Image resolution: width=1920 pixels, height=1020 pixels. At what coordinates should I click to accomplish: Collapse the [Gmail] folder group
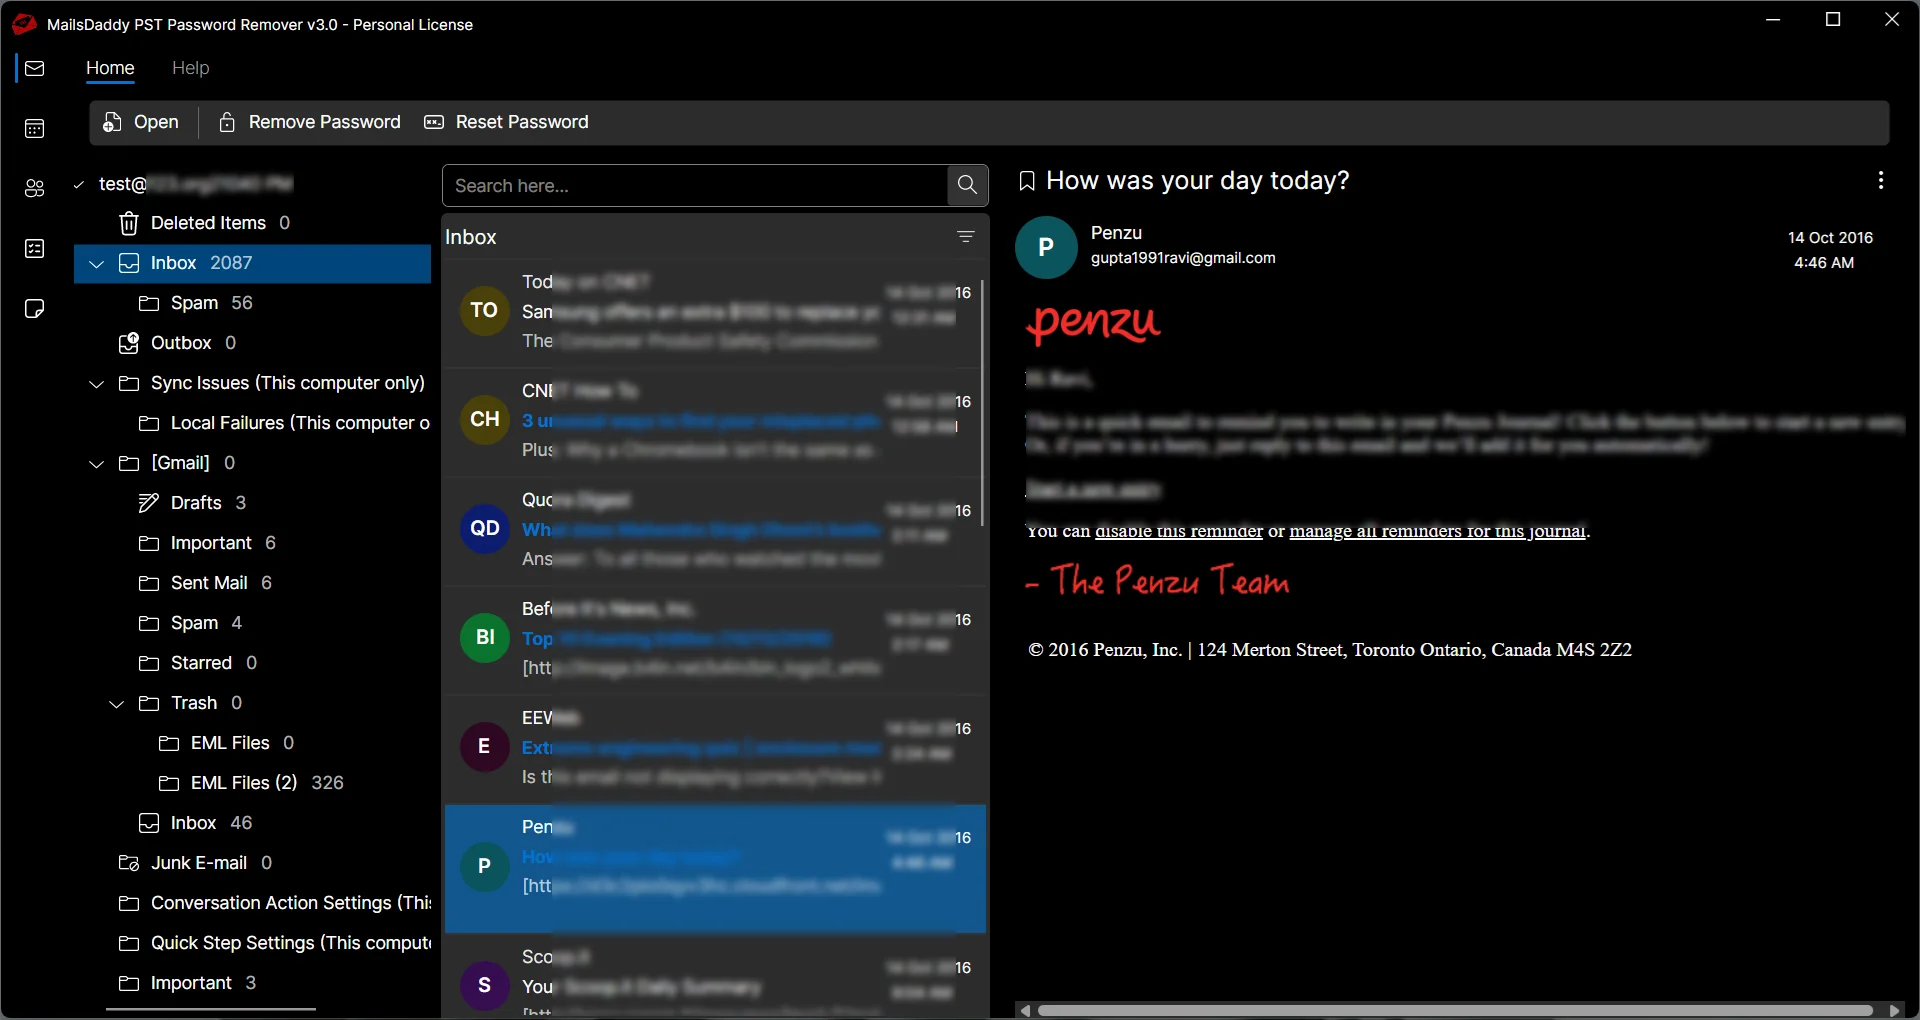pyautogui.click(x=96, y=463)
